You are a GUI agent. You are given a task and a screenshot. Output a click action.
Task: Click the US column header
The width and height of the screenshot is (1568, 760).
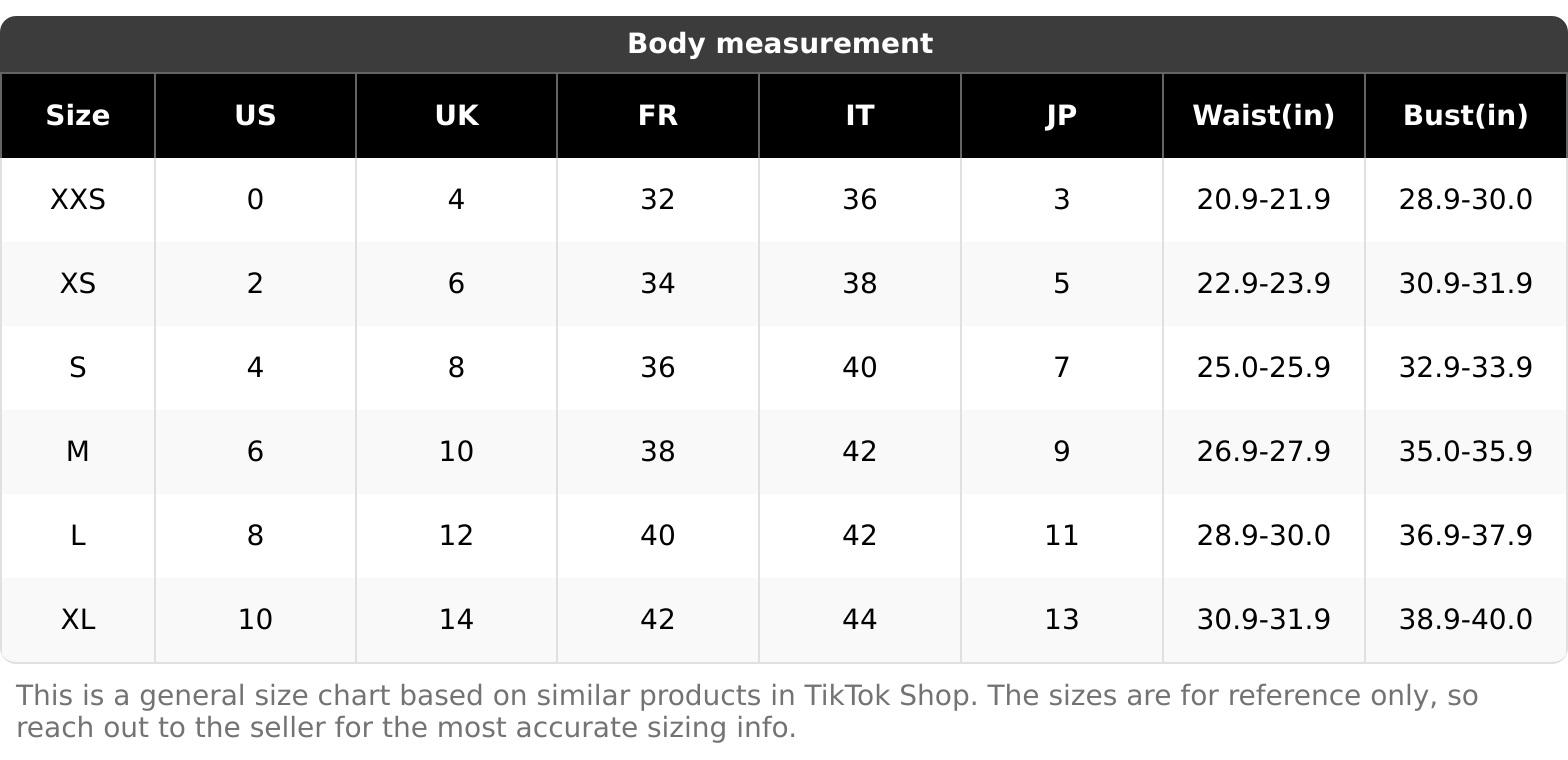coord(255,116)
